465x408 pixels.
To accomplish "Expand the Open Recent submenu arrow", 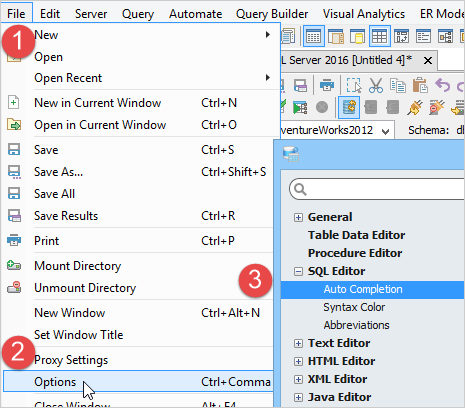I will point(268,78).
